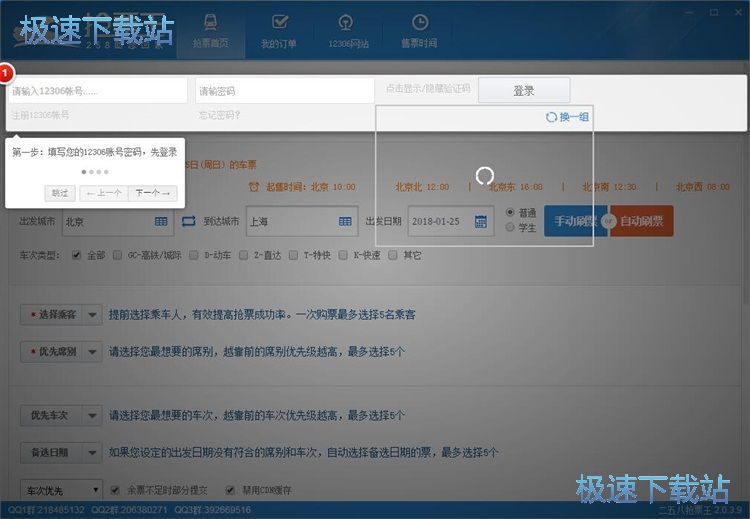Click the 12306 account input field

pyautogui.click(x=97, y=91)
